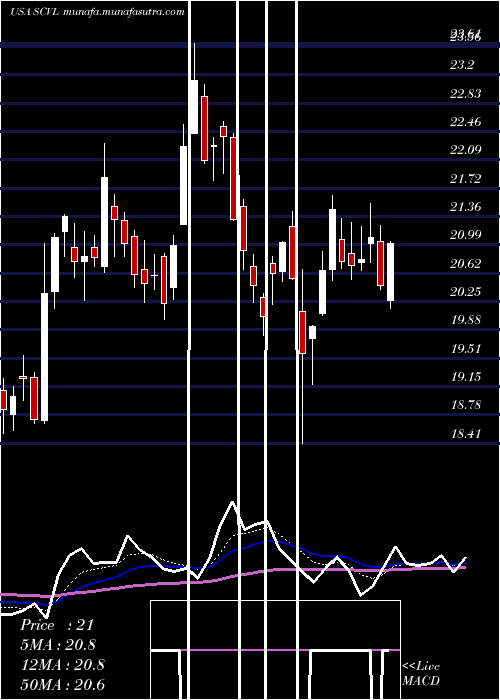Click the <<Live MACD label

[421, 673]
